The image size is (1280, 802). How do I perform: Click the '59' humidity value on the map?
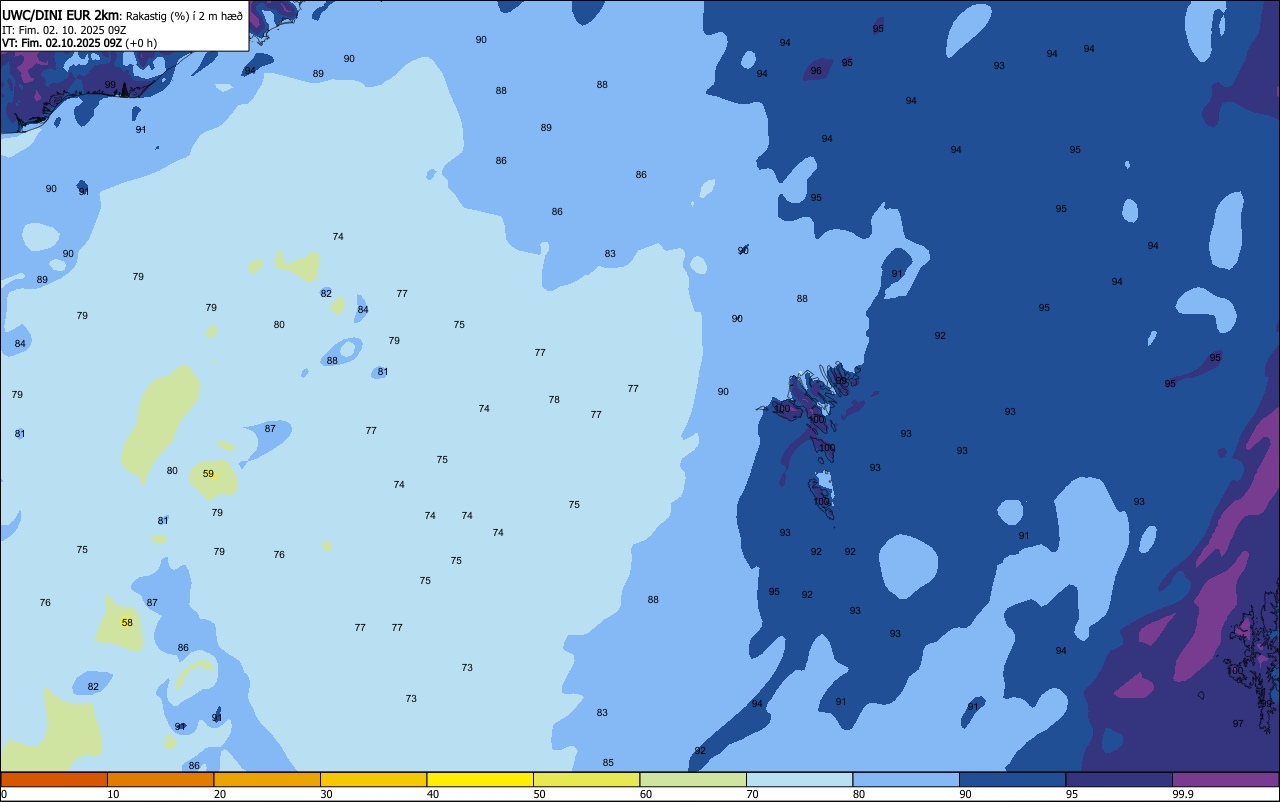pyautogui.click(x=208, y=474)
